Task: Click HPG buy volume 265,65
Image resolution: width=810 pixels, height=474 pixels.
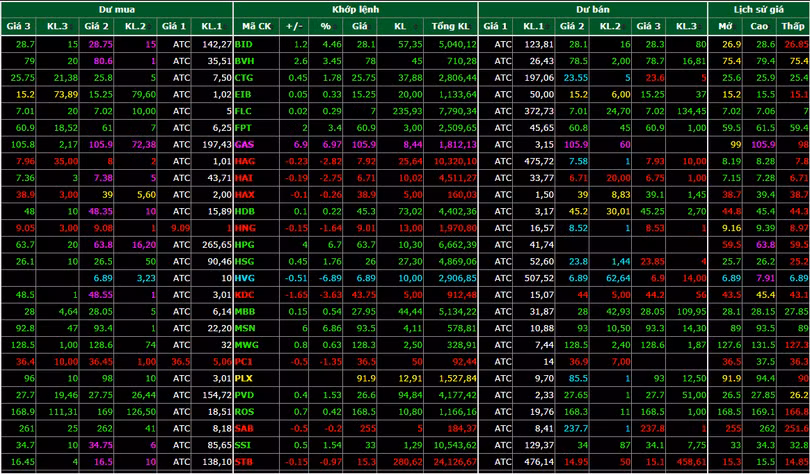Action: pos(217,245)
